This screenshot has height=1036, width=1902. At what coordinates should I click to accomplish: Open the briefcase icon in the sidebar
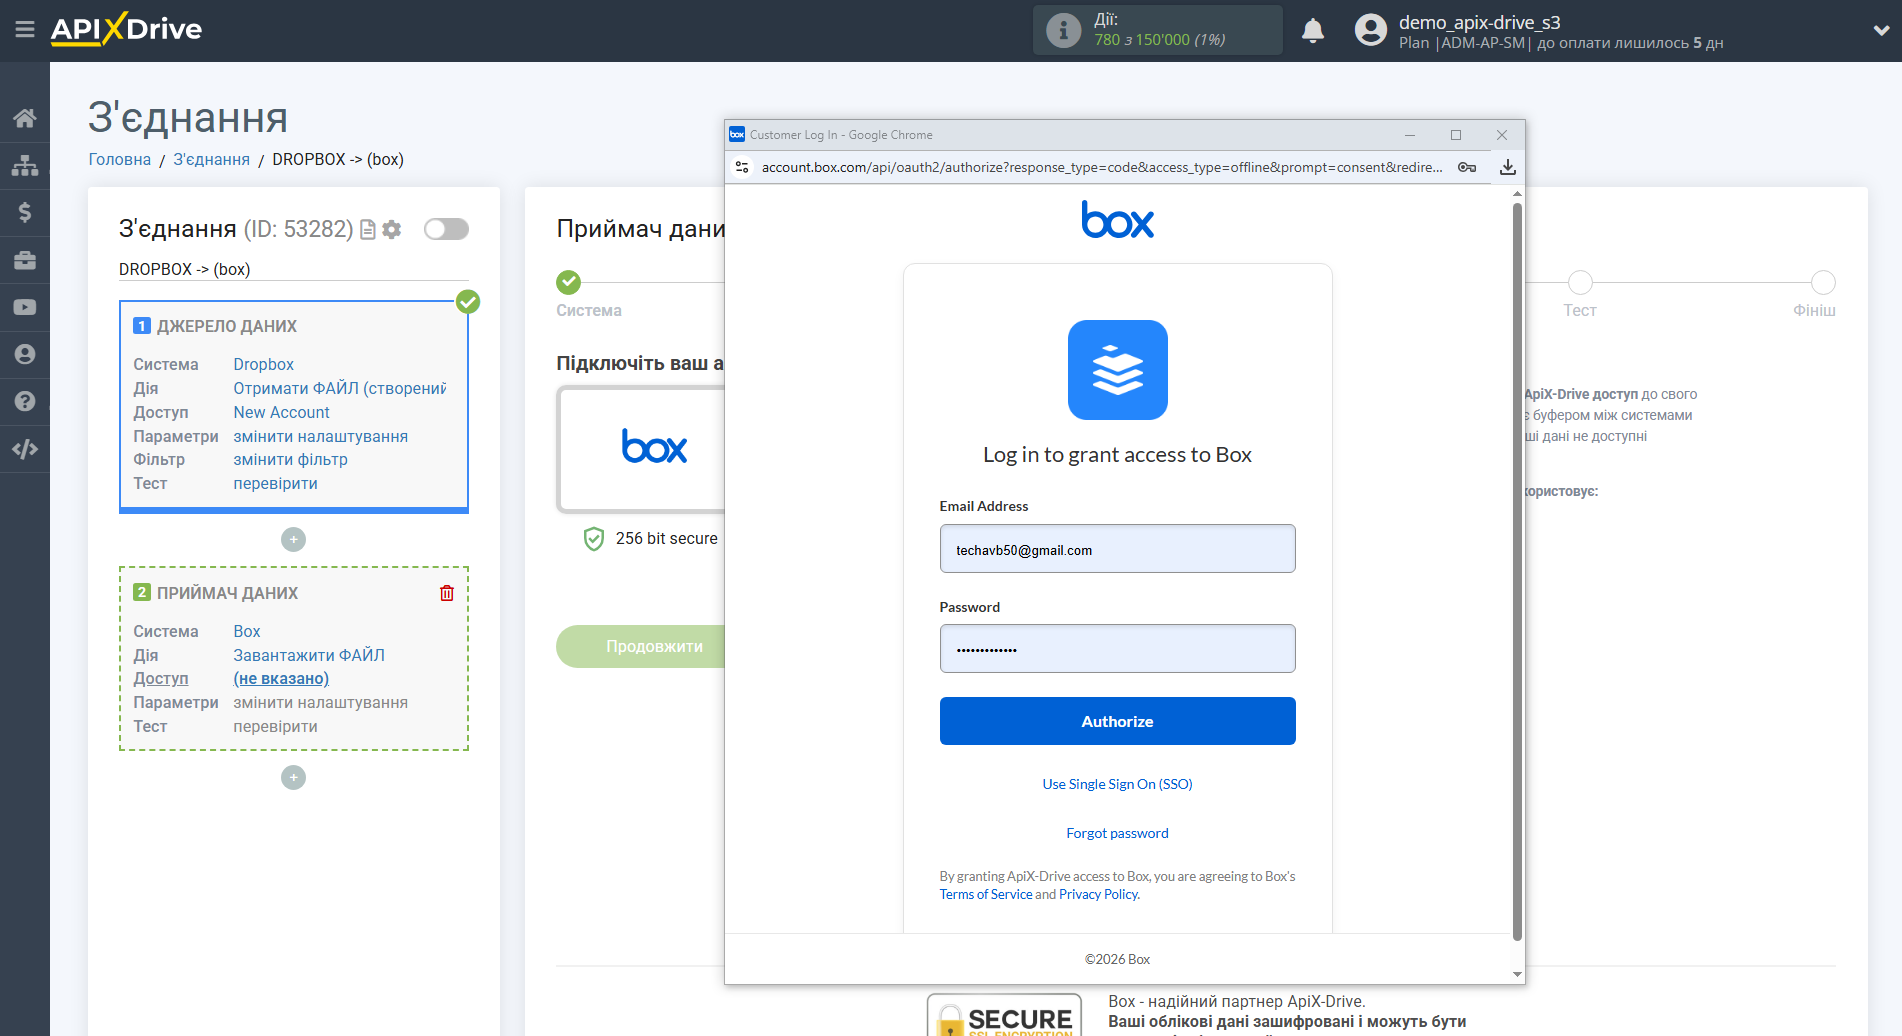coord(24,259)
